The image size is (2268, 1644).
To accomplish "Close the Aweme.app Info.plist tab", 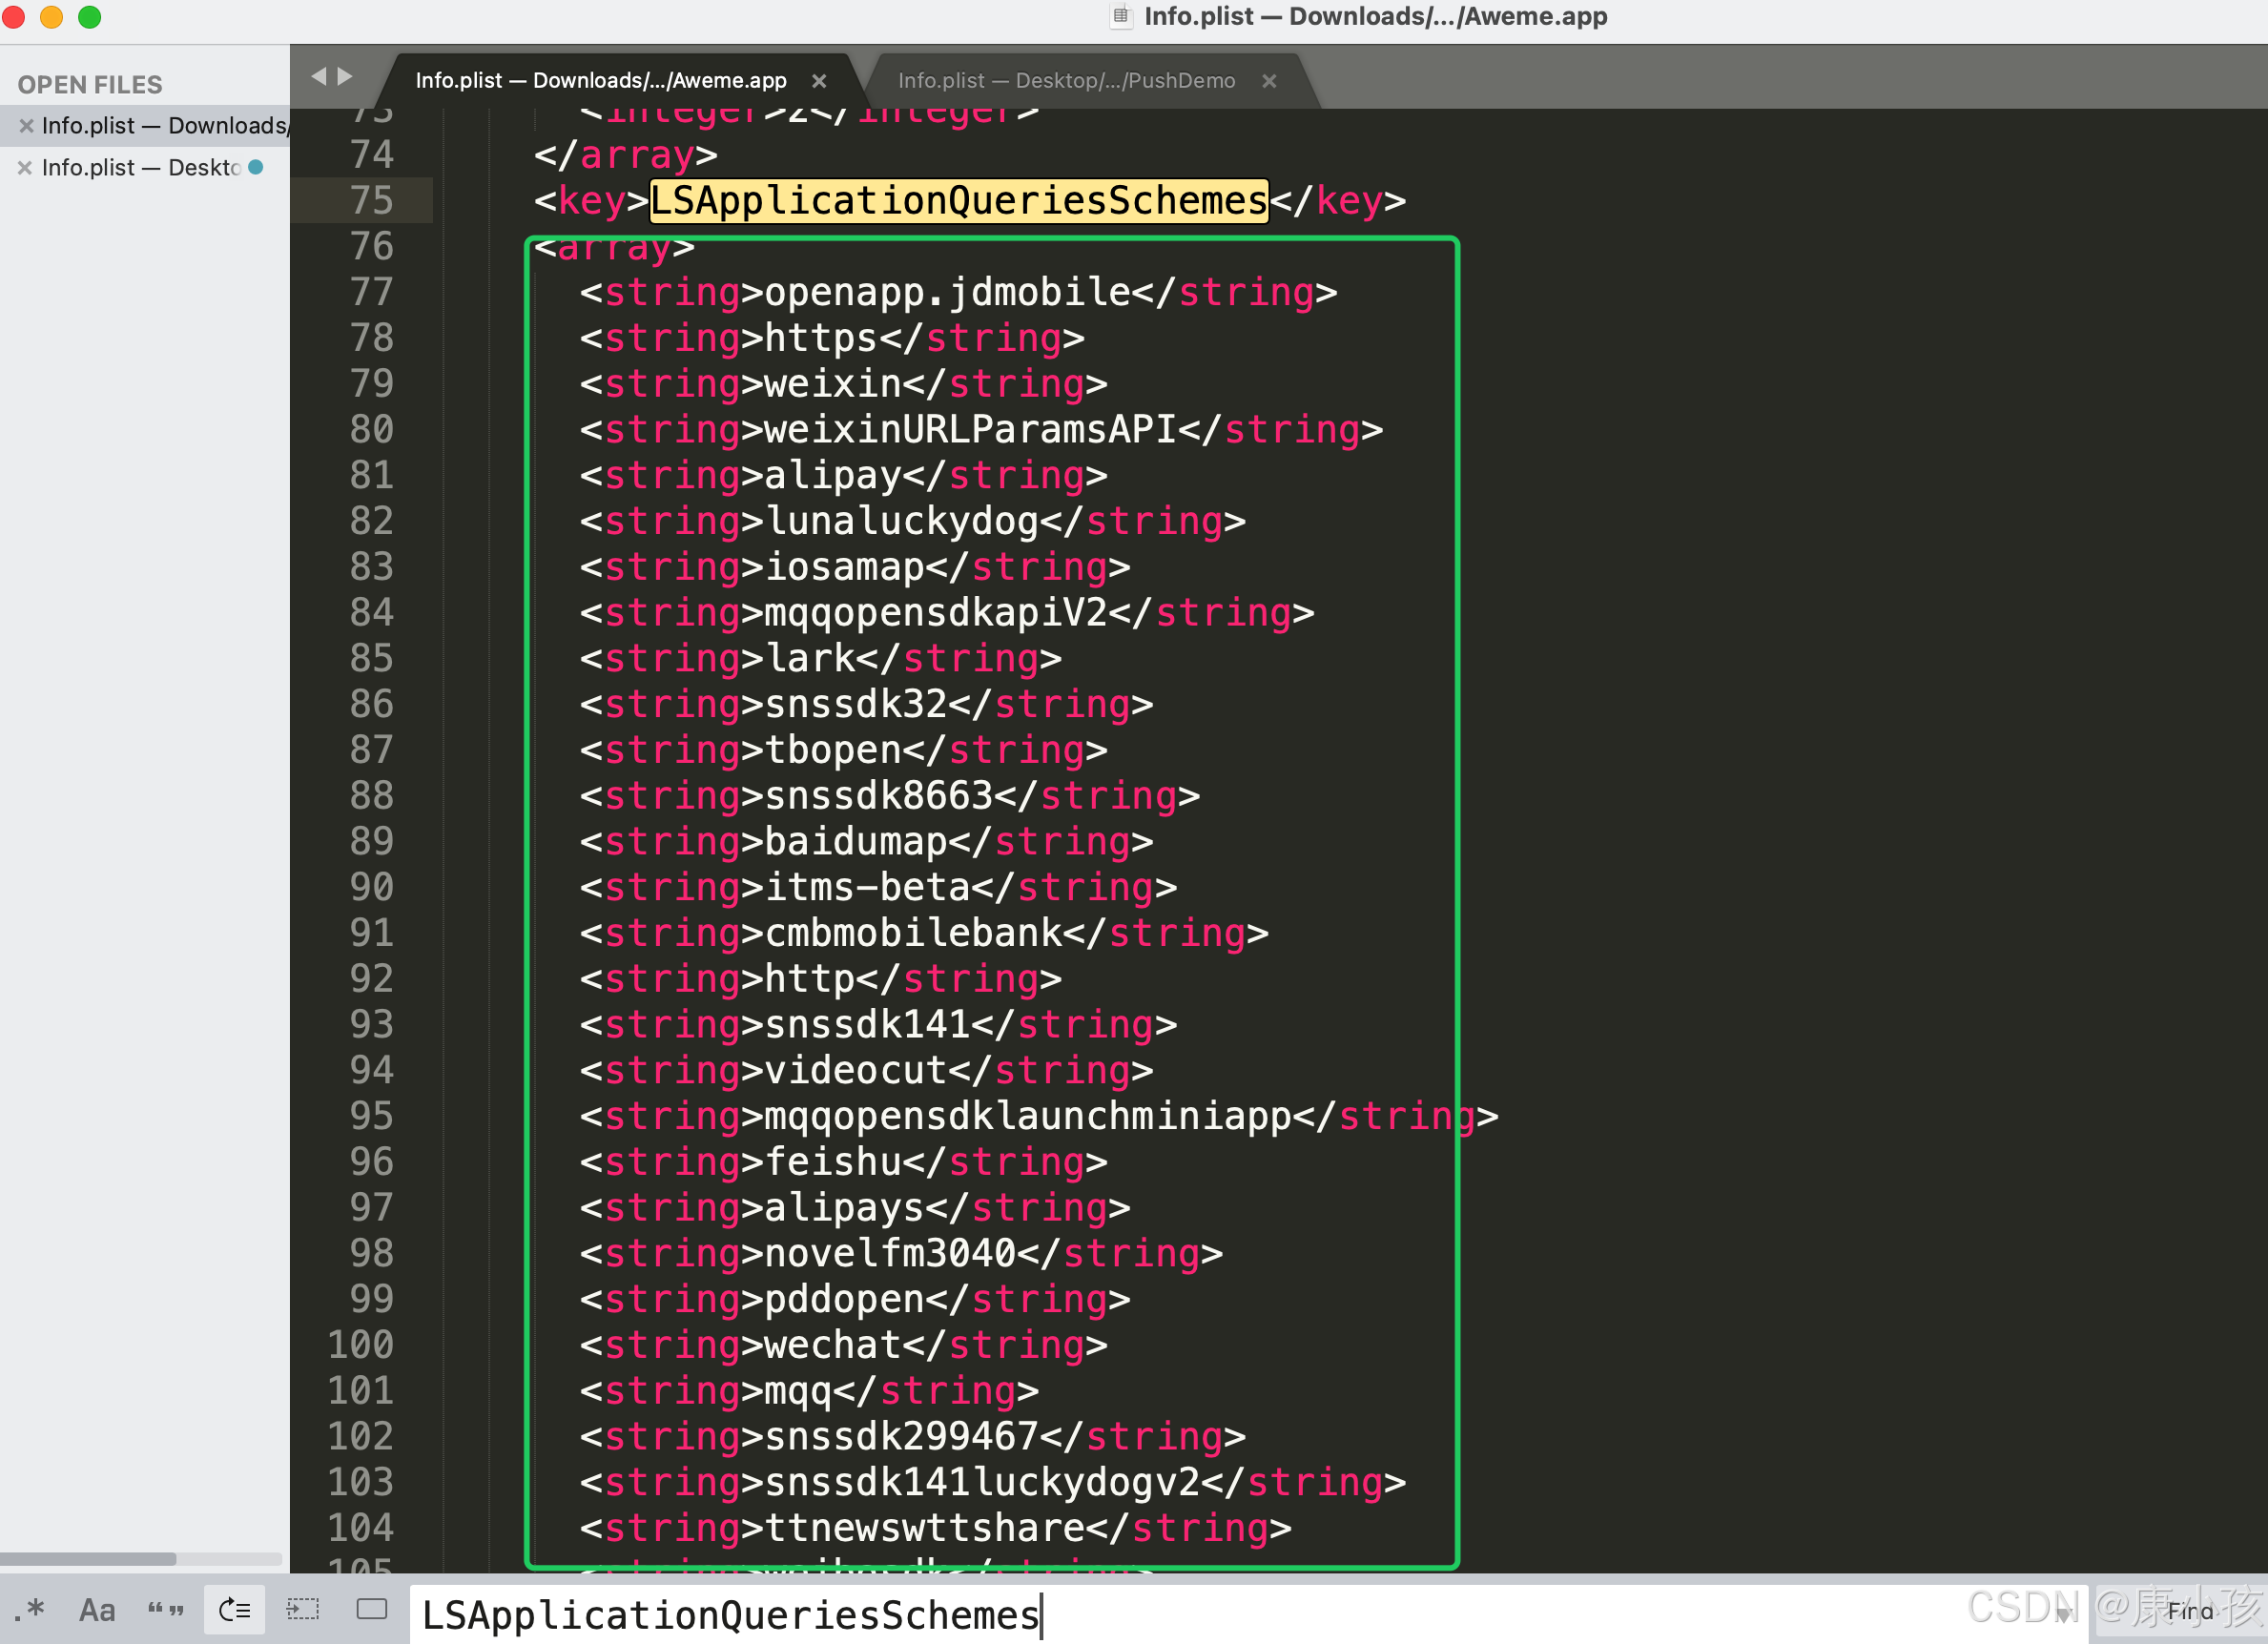I will click(819, 81).
